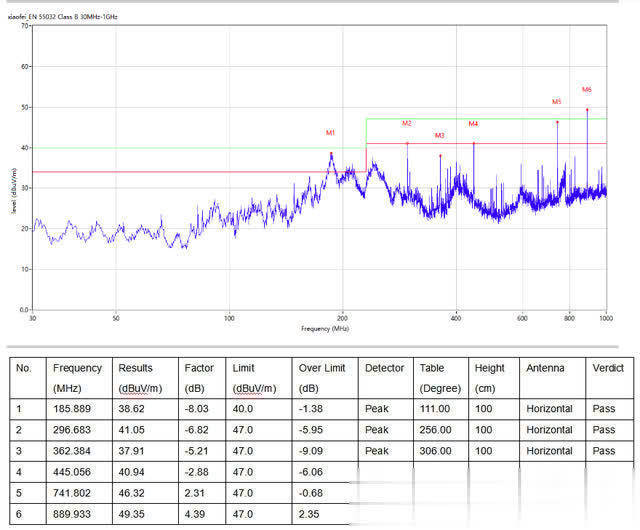Select the Verdict column header

pos(608,368)
